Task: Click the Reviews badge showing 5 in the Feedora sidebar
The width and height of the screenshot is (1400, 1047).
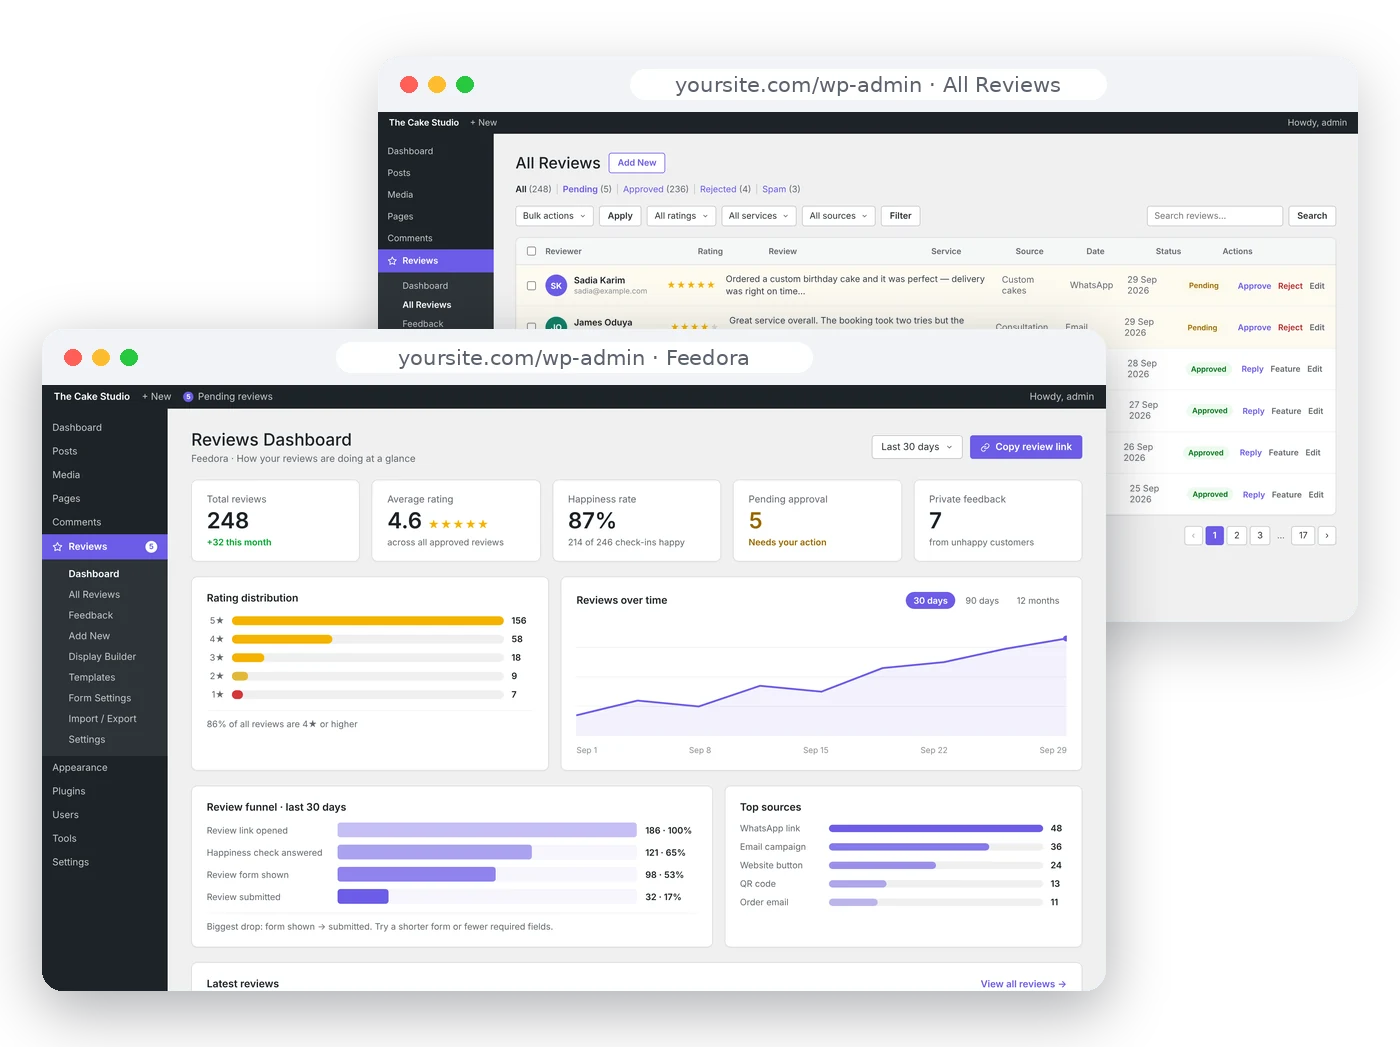Action: pyautogui.click(x=151, y=547)
